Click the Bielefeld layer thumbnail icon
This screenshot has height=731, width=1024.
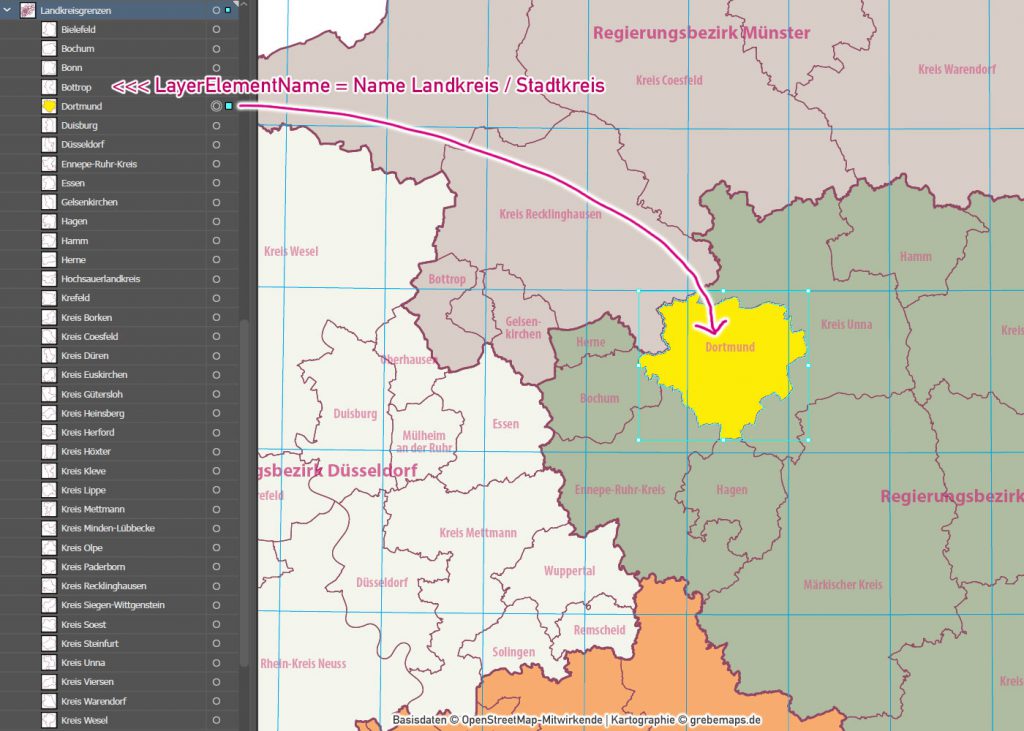tap(47, 29)
